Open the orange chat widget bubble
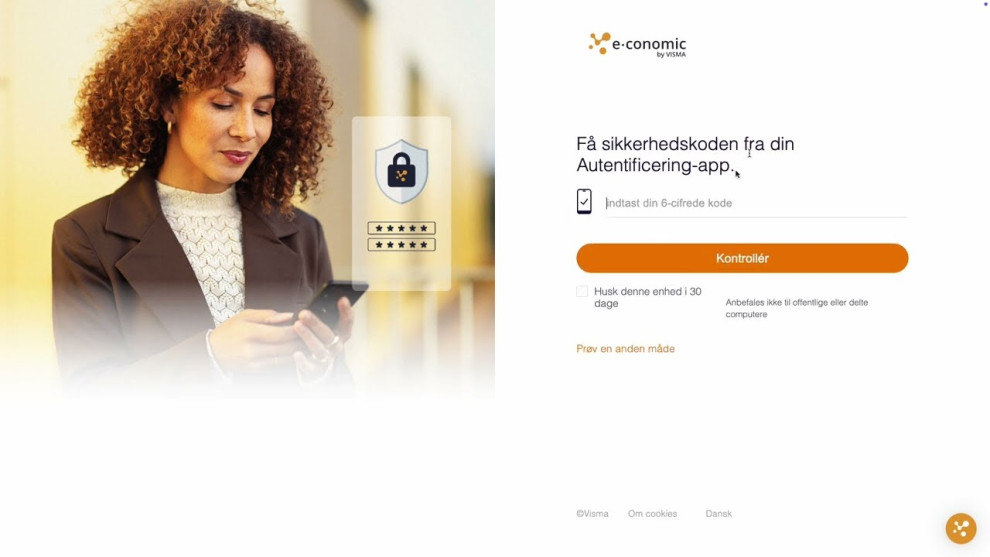This screenshot has width=990, height=557. click(960, 528)
